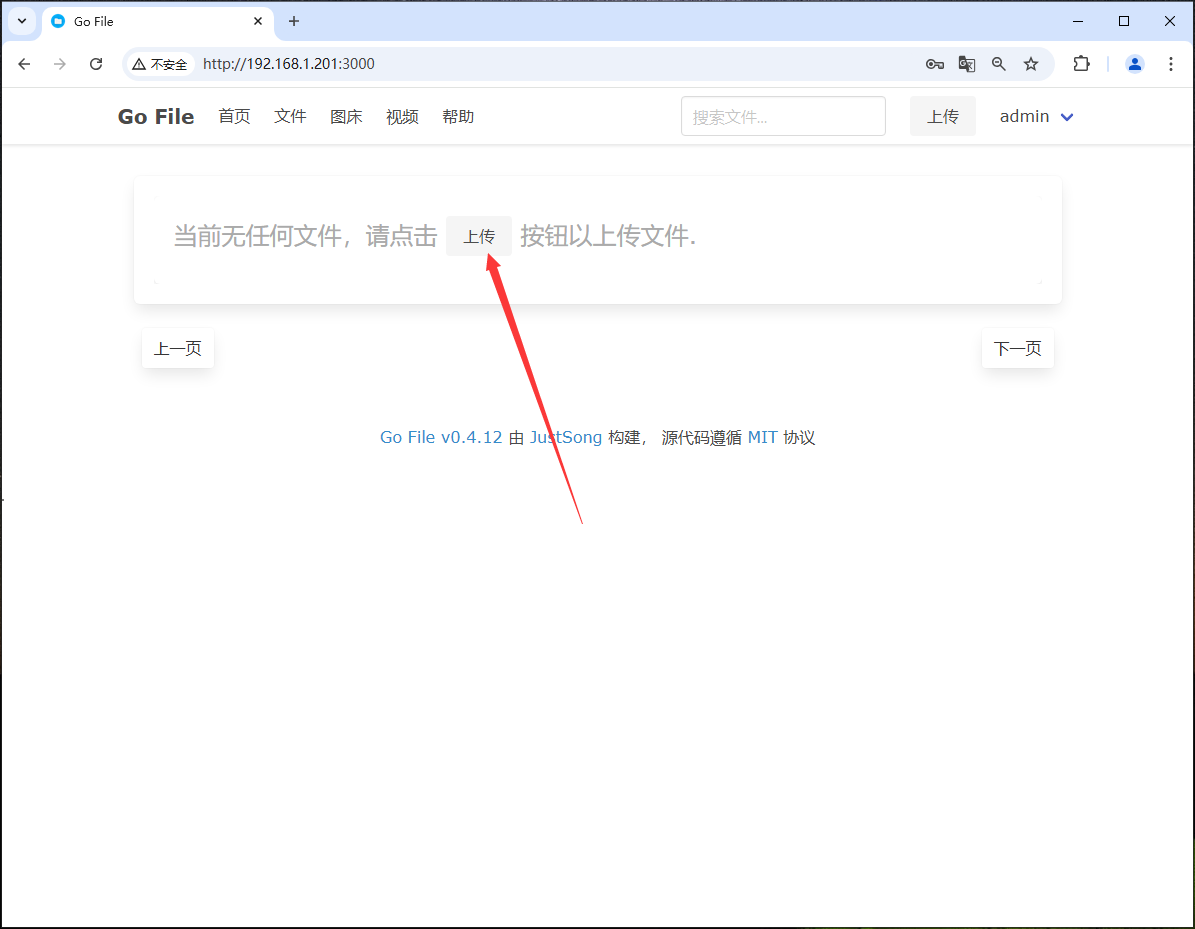Image resolution: width=1195 pixels, height=929 pixels.
Task: Expand the admin account dropdown
Action: pos(1036,116)
